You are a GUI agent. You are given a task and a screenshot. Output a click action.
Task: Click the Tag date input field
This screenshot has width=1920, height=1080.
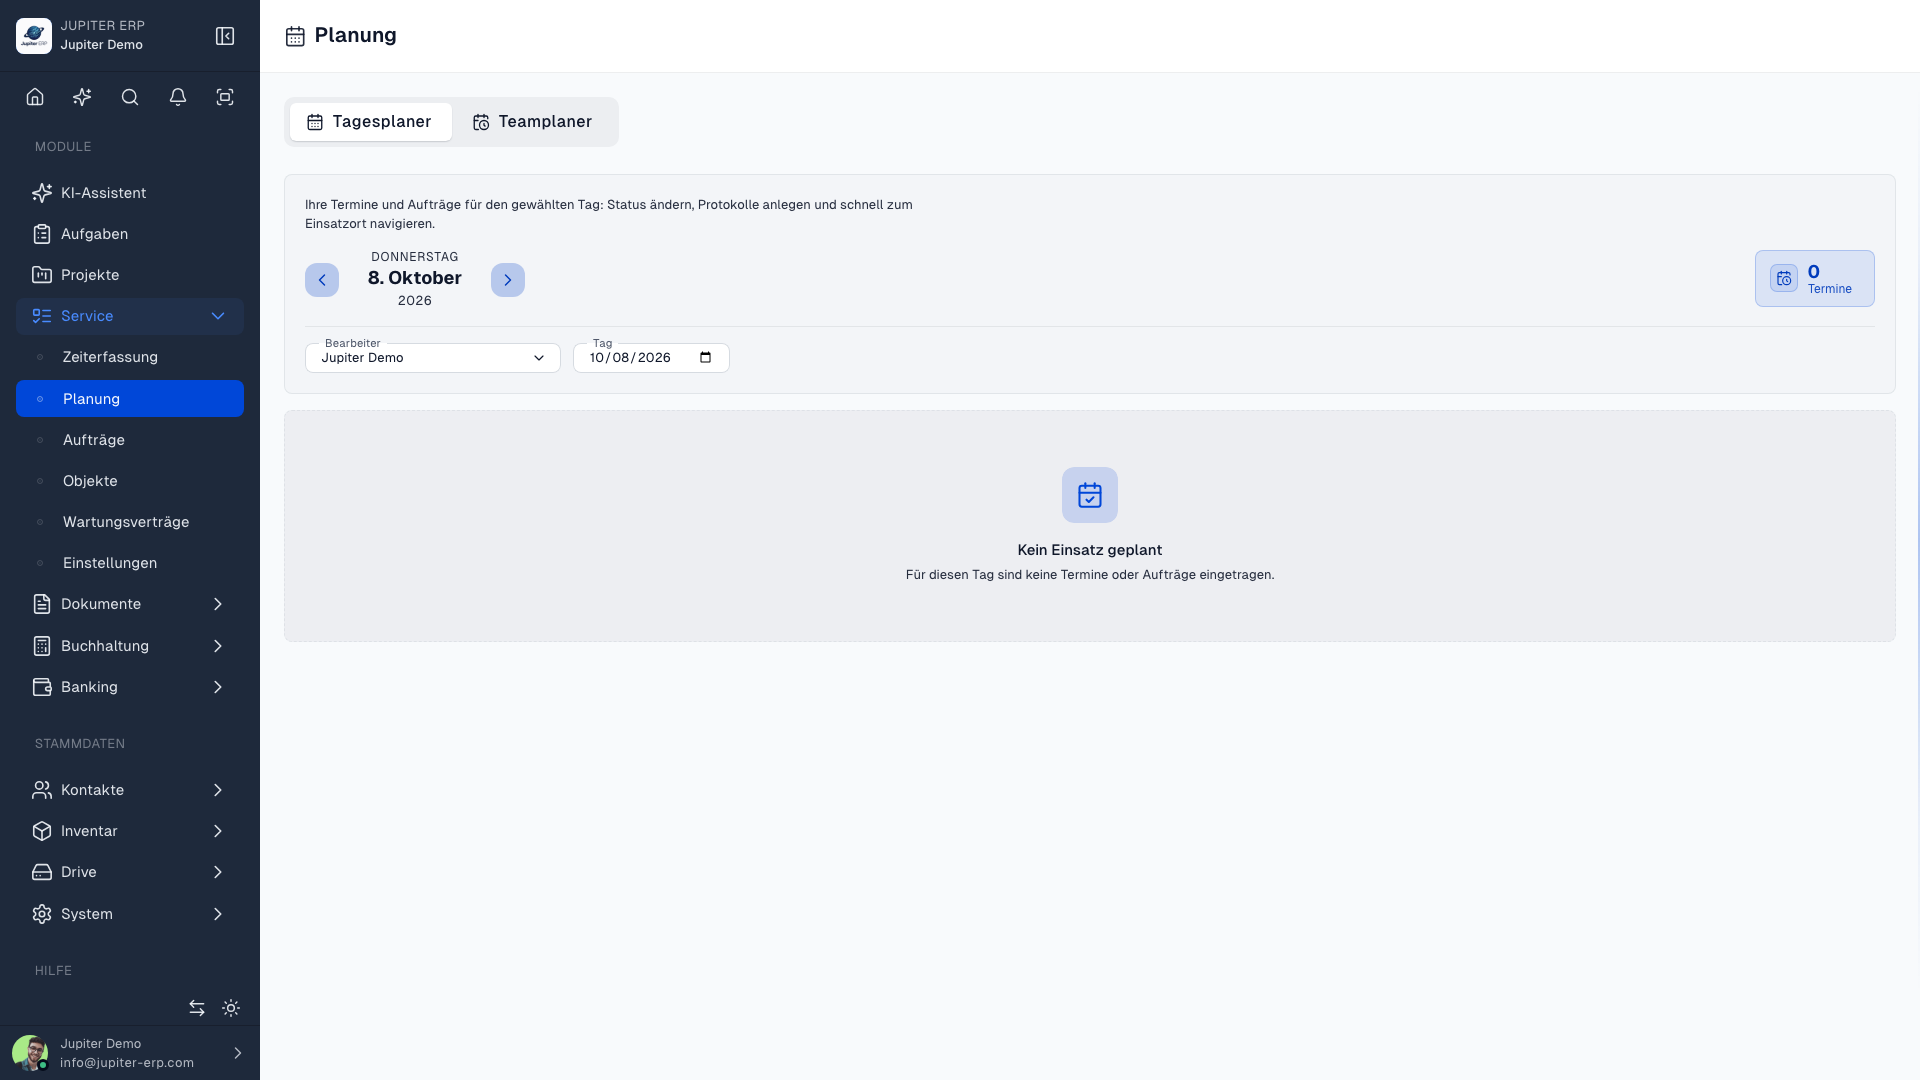(651, 358)
